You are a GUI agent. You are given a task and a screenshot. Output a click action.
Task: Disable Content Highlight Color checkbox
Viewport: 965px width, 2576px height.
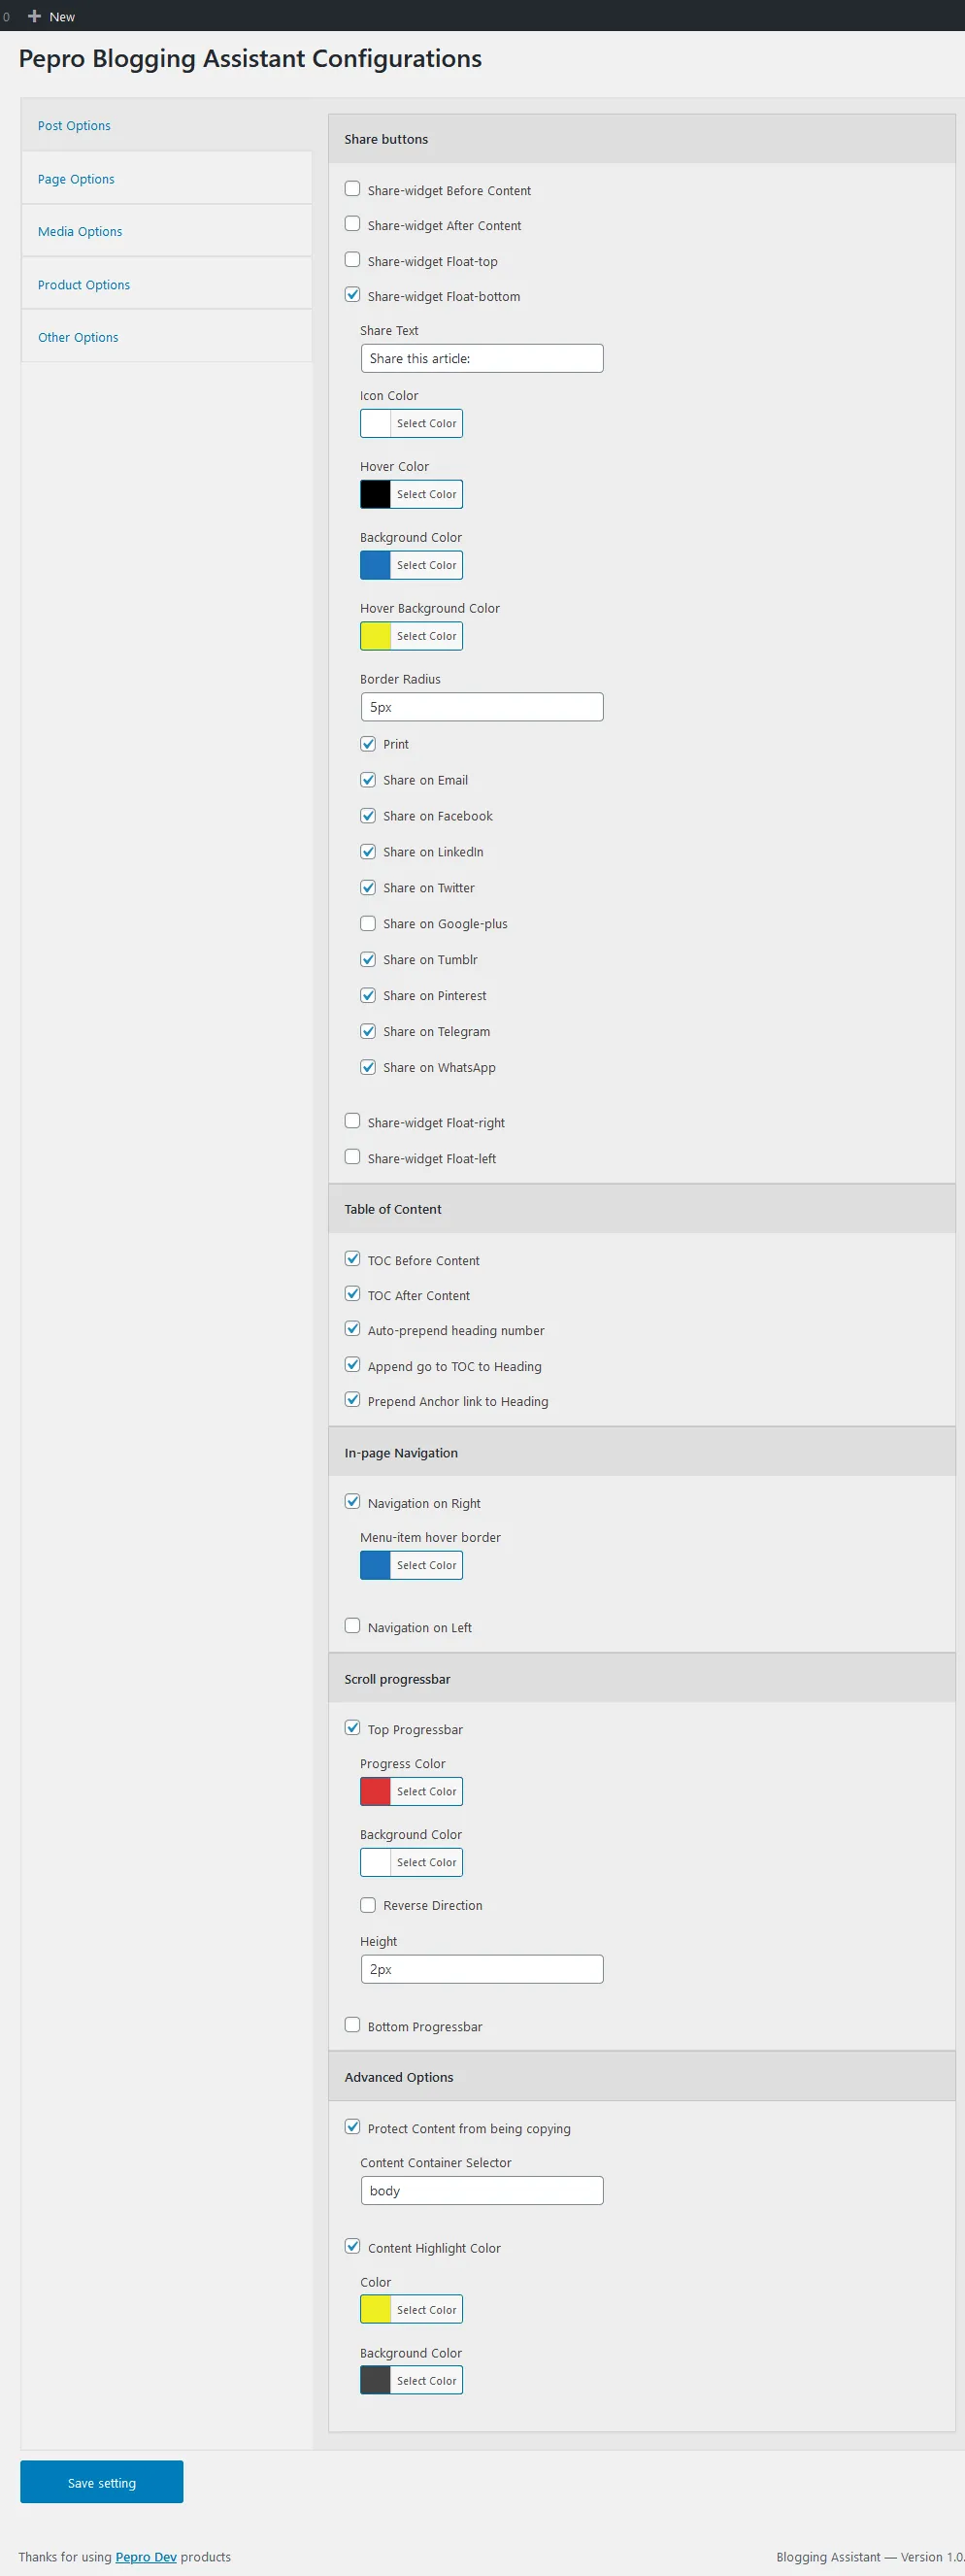pos(352,2246)
